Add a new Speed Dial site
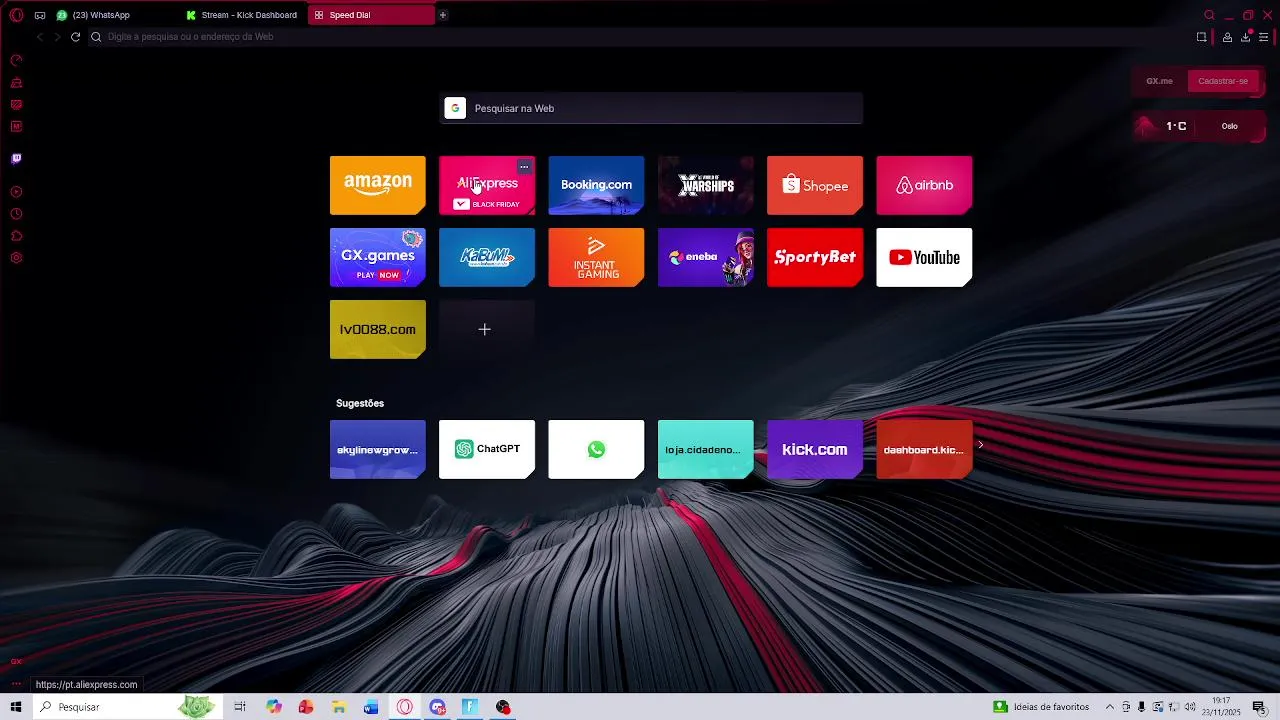Screen dimensions: 1280x720 point(487,329)
